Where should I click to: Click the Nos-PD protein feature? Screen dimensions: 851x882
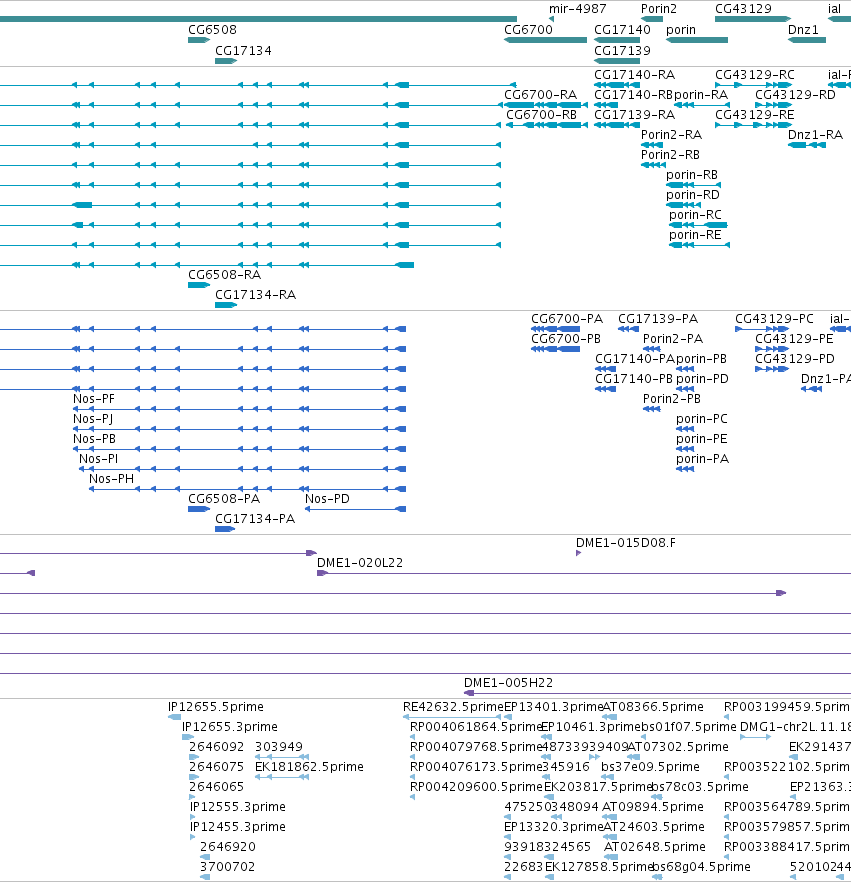pos(355,509)
